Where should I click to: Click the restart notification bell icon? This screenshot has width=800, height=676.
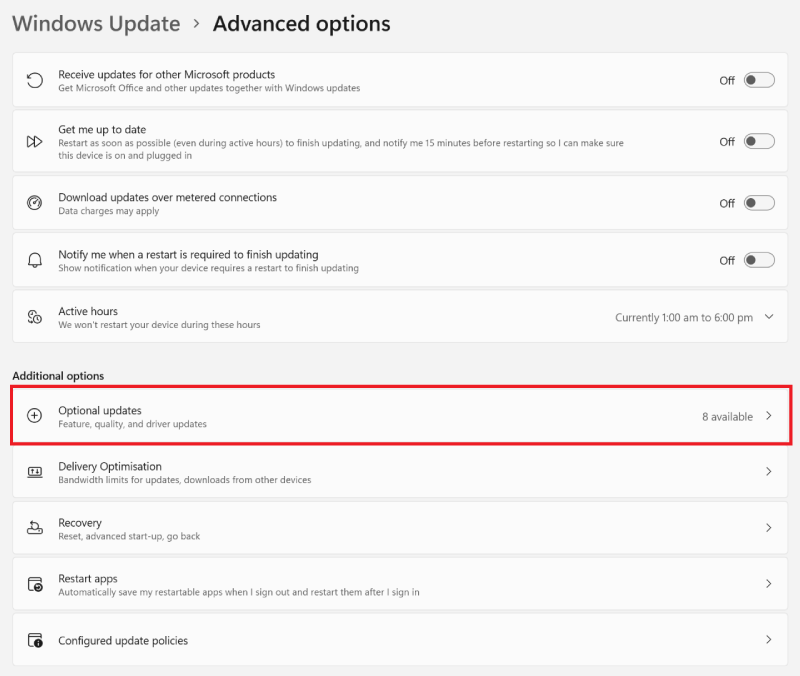(x=33, y=259)
